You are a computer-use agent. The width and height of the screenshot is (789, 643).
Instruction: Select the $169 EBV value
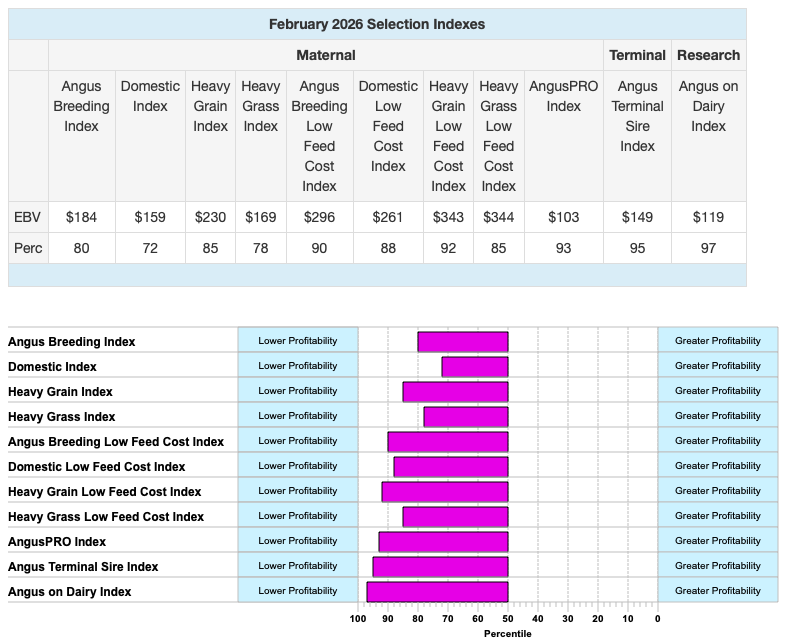pos(261,217)
